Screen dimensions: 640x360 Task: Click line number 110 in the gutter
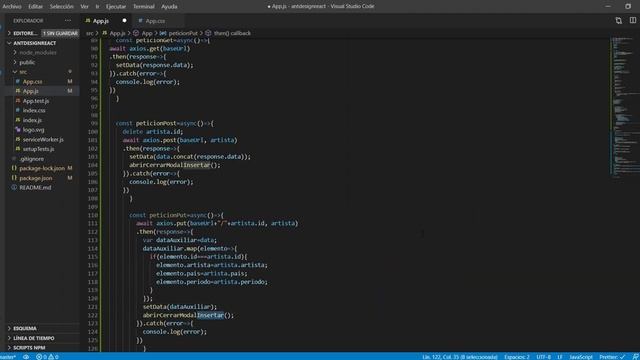[93, 215]
